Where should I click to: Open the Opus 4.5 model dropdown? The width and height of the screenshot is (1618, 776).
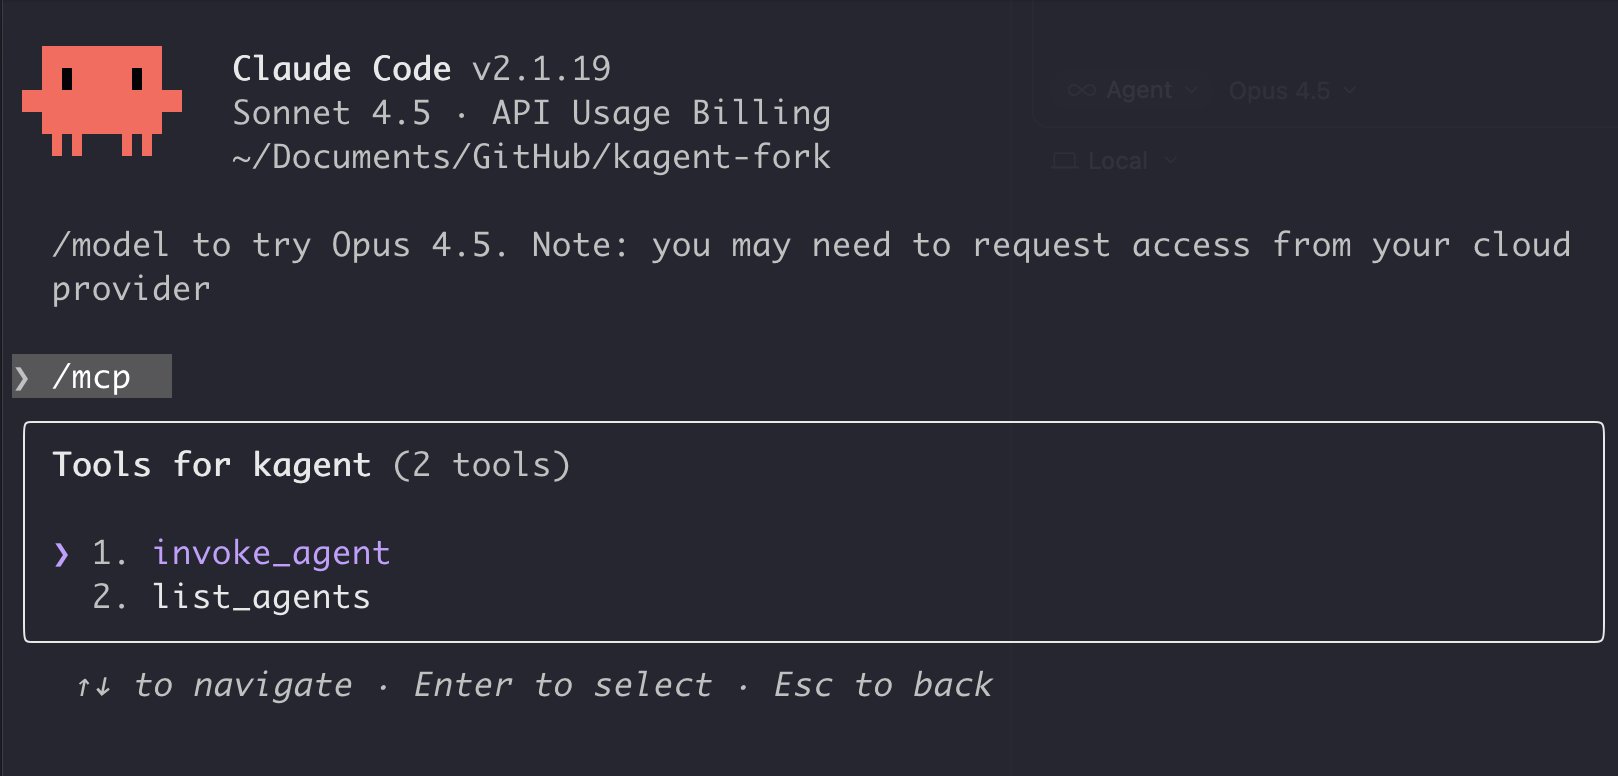(1281, 91)
